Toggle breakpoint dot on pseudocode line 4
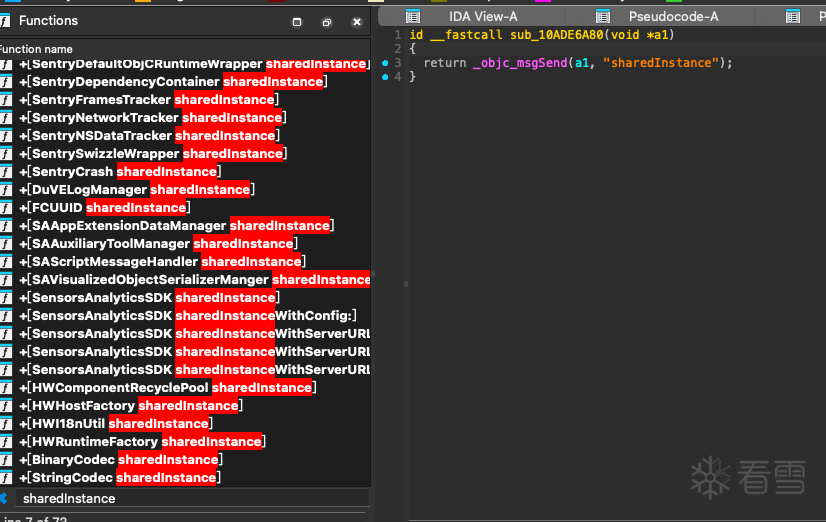Viewport: 826px width, 522px height. coord(385,77)
